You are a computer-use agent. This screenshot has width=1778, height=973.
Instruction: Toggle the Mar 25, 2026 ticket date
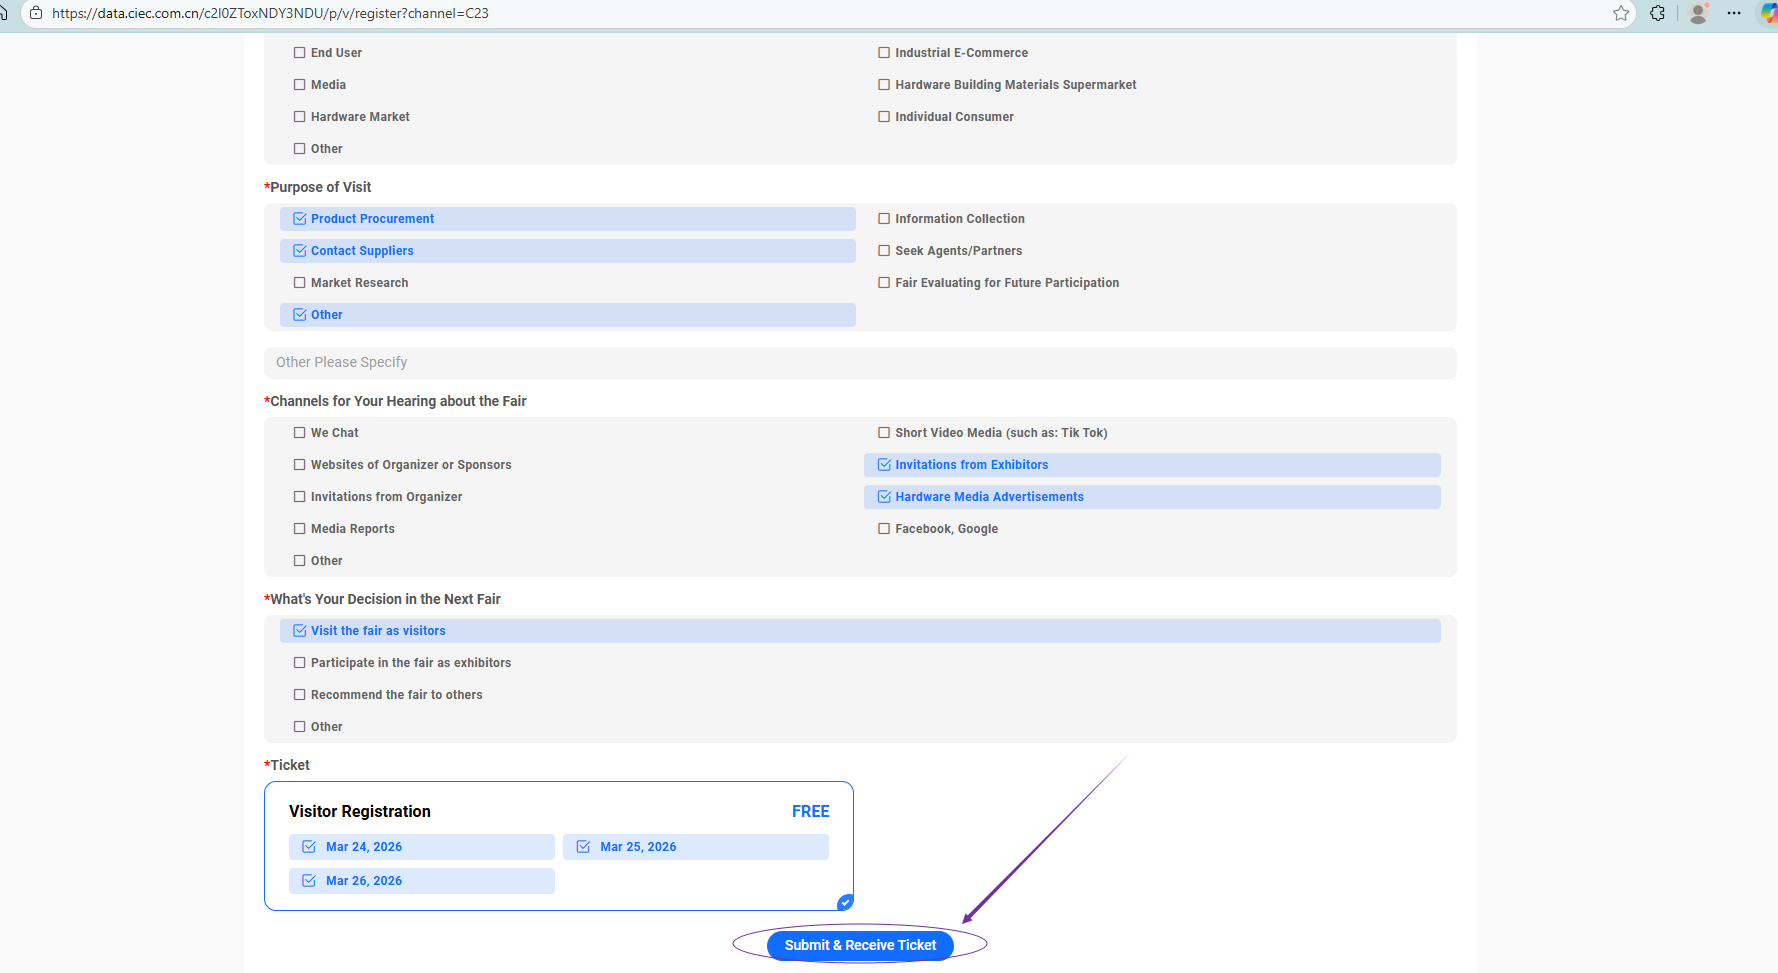tap(583, 847)
